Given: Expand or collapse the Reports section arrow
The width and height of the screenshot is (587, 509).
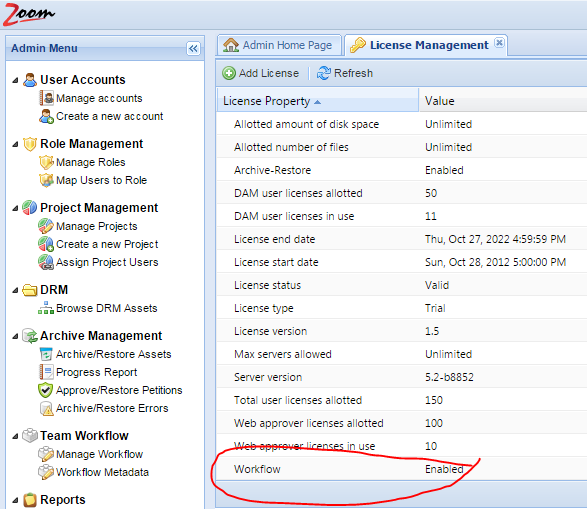Looking at the screenshot, I should pyautogui.click(x=15, y=500).
